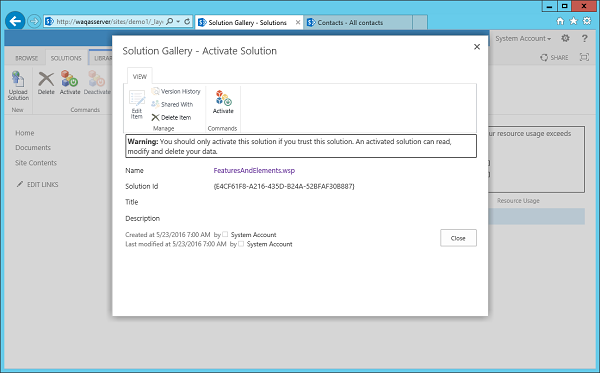Click Upload Solution in the ribbon
This screenshot has height=373, width=600.
click(18, 86)
